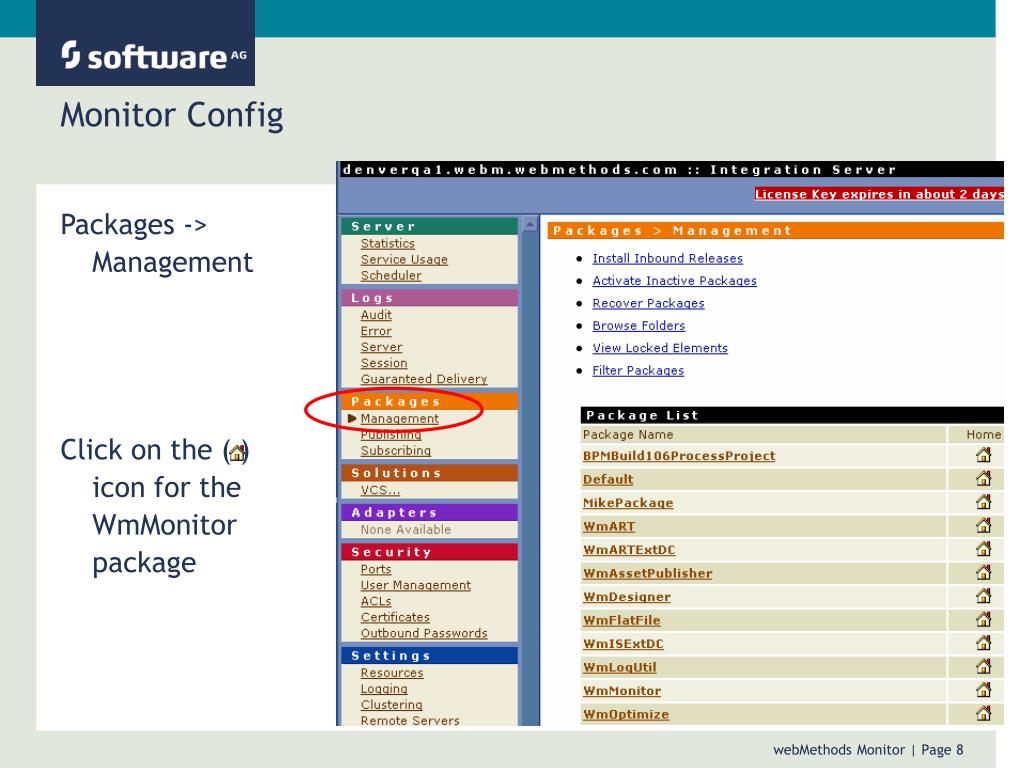Screen dimensions: 1024x768
Task: Open Outbound Passwords under Security
Action: (424, 633)
